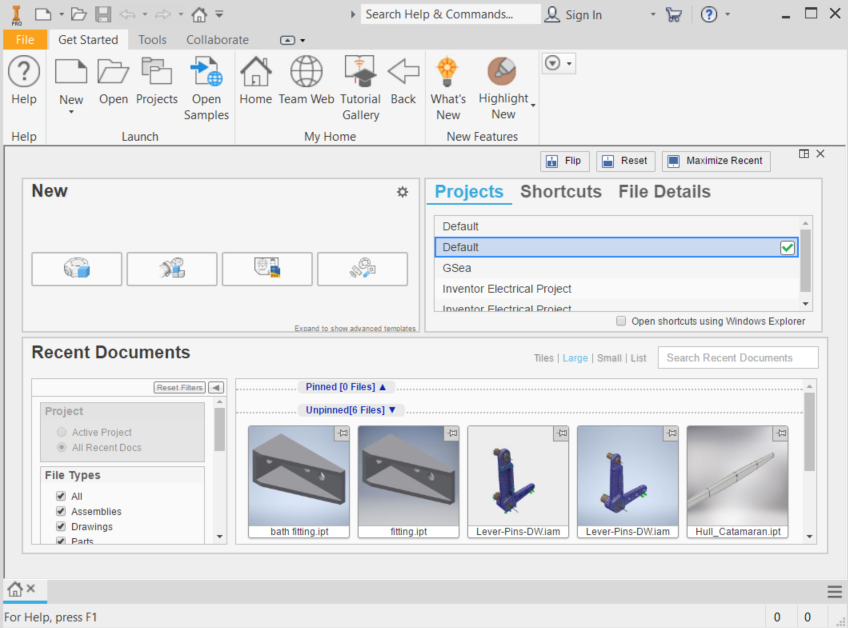Select All Recent Docs radio button
Image resolution: width=848 pixels, height=628 pixels.
point(62,447)
